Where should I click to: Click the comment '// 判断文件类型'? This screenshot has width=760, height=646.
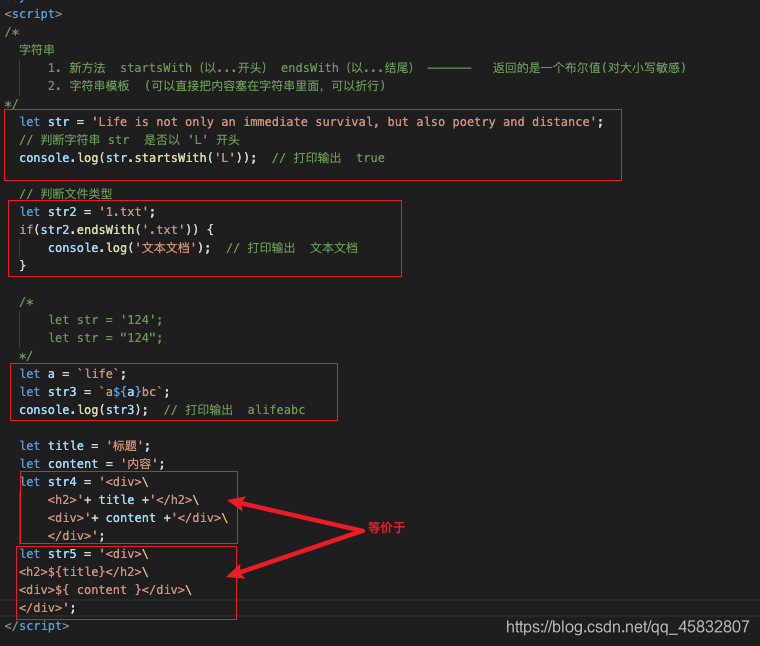coord(65,194)
